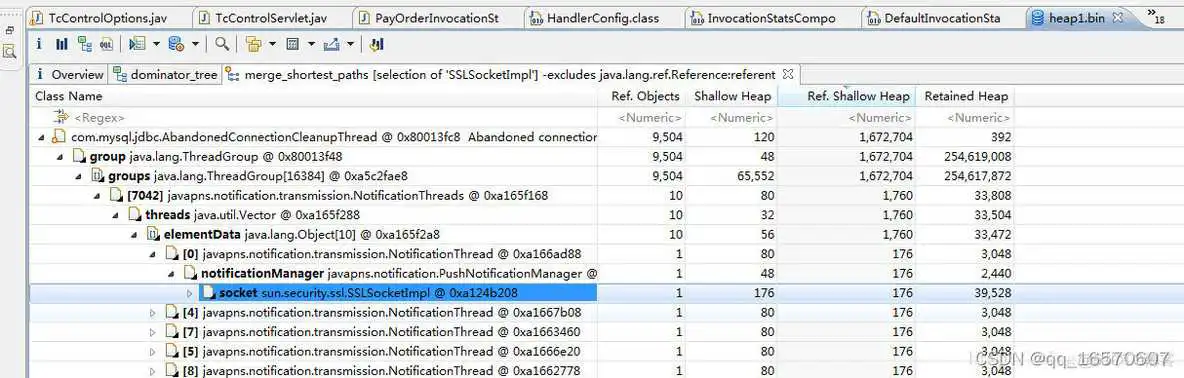Sort by Shallow Heap column header
Screen dimensions: 1184x378
[731, 96]
